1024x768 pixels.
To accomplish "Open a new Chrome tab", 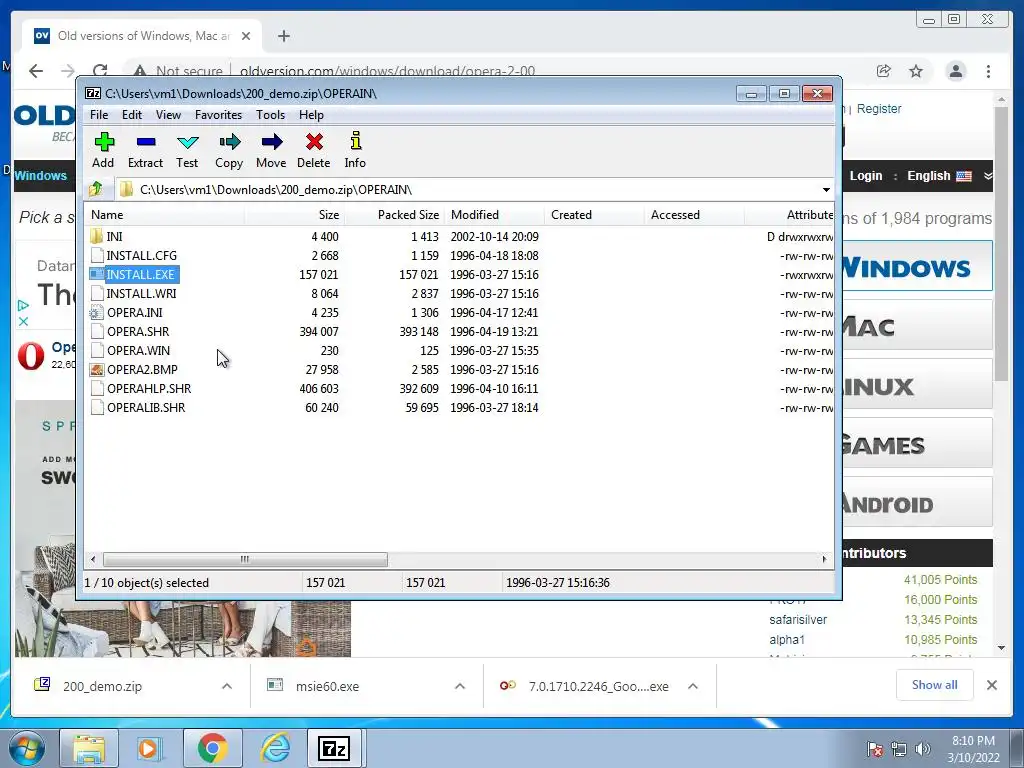I will point(283,36).
